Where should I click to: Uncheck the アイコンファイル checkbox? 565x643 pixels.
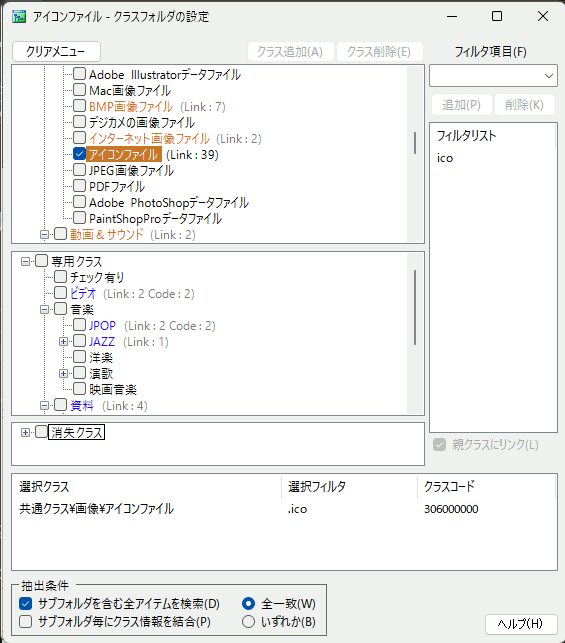click(79, 154)
